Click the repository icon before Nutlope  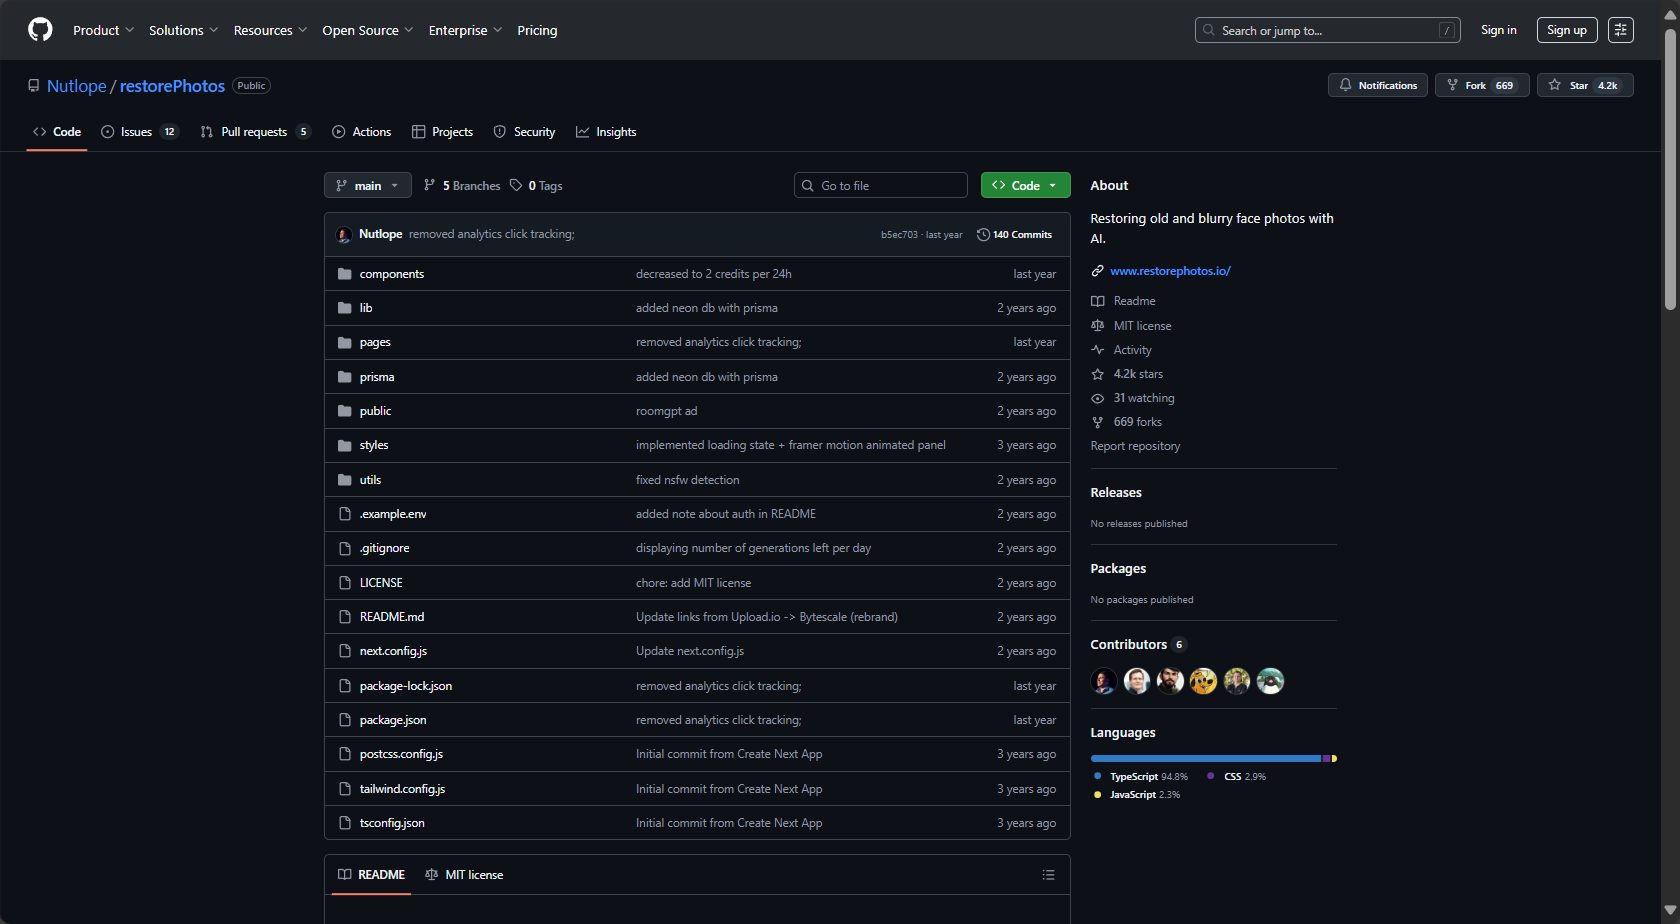(x=34, y=86)
